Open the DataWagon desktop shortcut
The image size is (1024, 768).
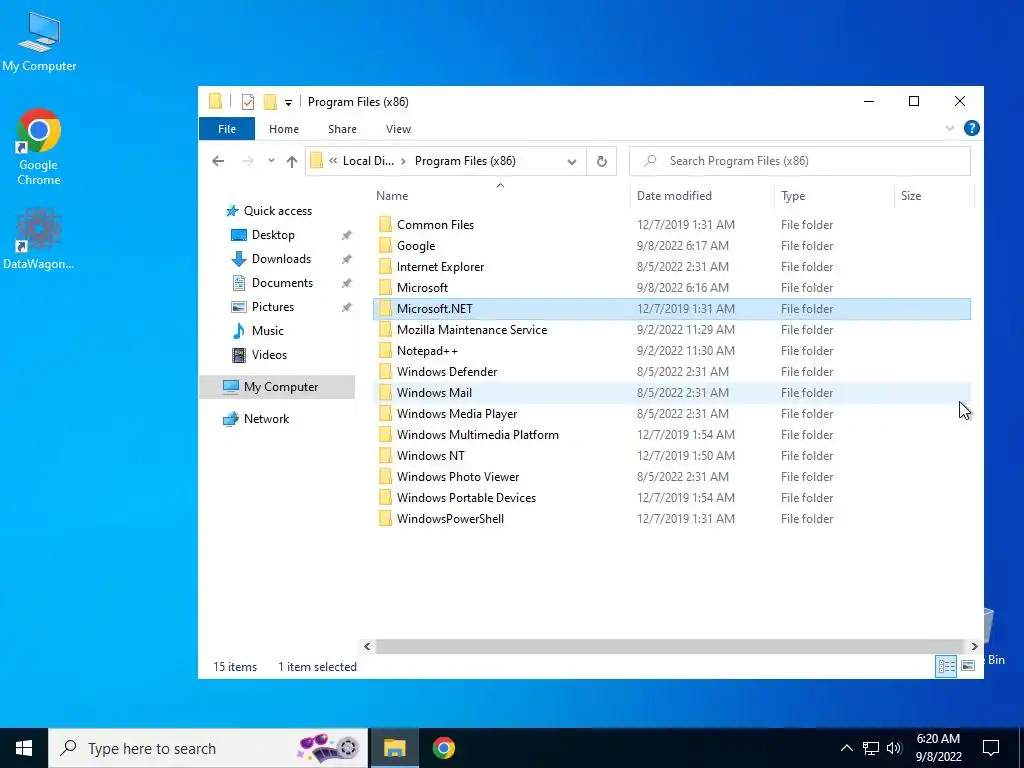point(39,239)
